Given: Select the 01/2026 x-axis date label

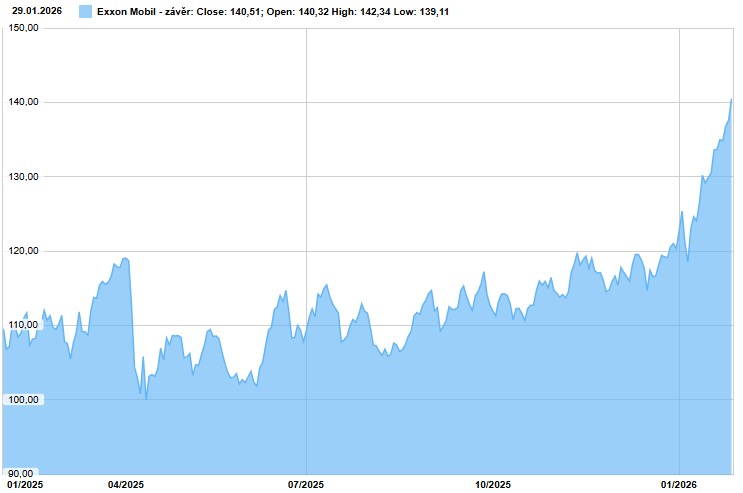Looking at the screenshot, I should pos(679,485).
